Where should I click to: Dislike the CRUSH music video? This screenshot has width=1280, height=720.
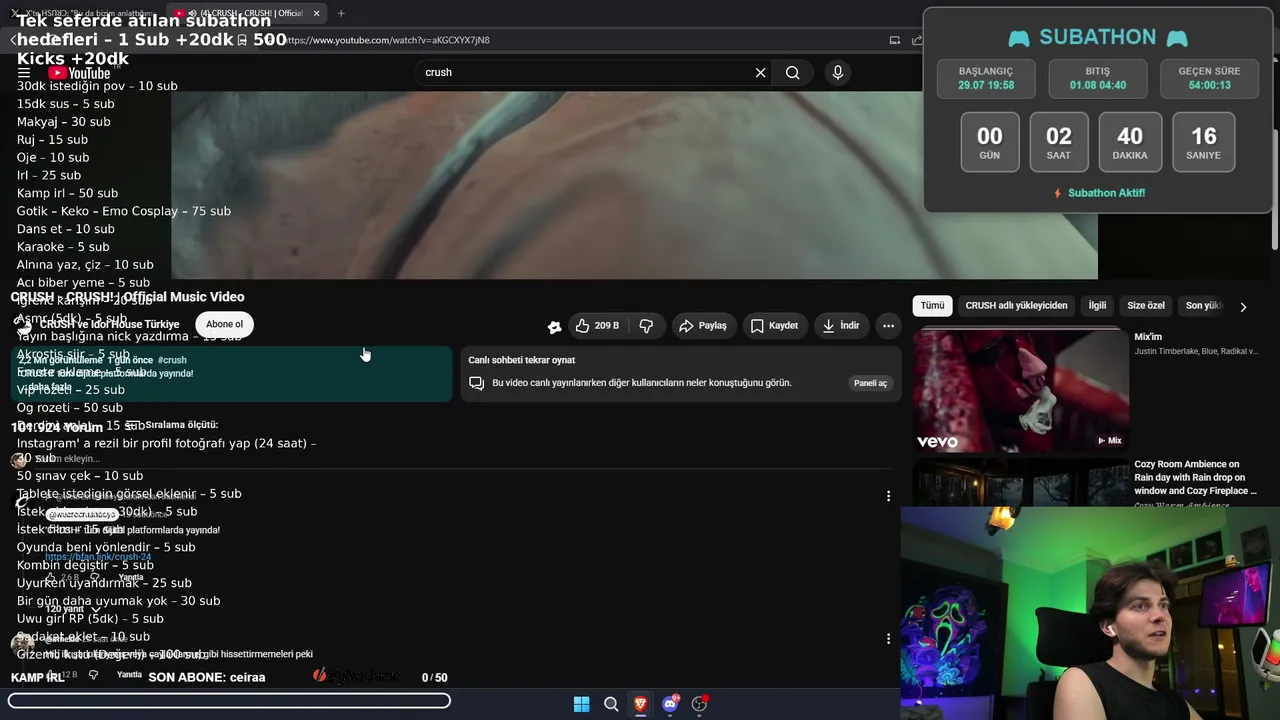click(646, 325)
